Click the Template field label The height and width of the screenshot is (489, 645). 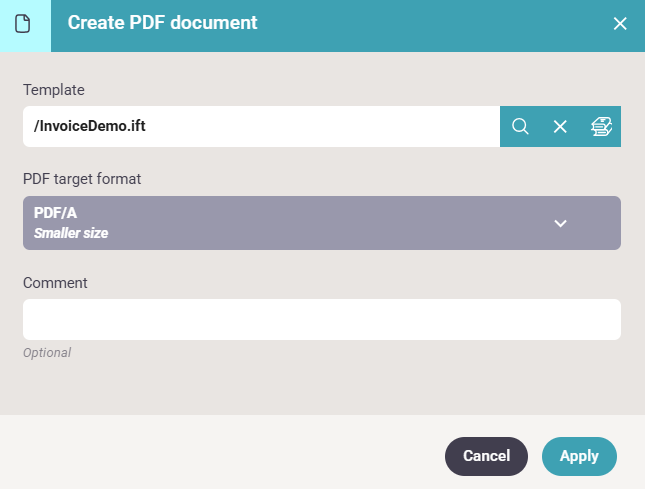point(54,90)
